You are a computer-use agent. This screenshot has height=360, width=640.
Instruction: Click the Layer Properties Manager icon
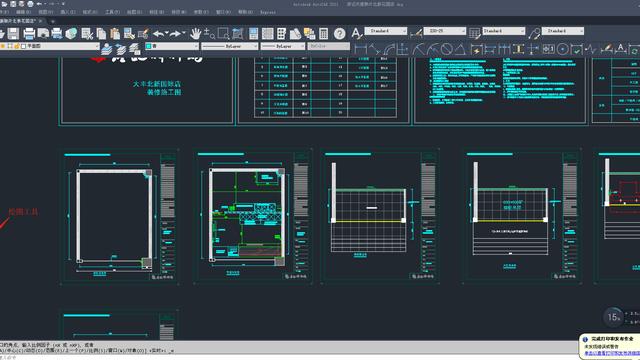(x=107, y=49)
